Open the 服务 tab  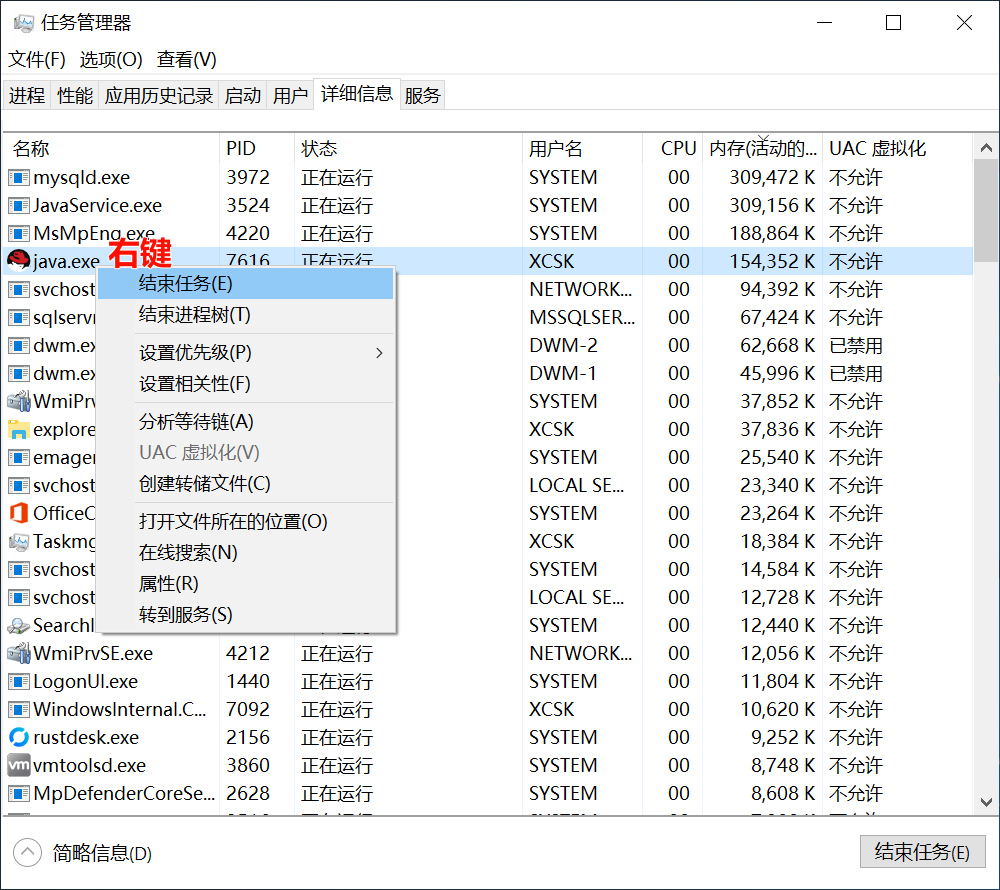(422, 95)
